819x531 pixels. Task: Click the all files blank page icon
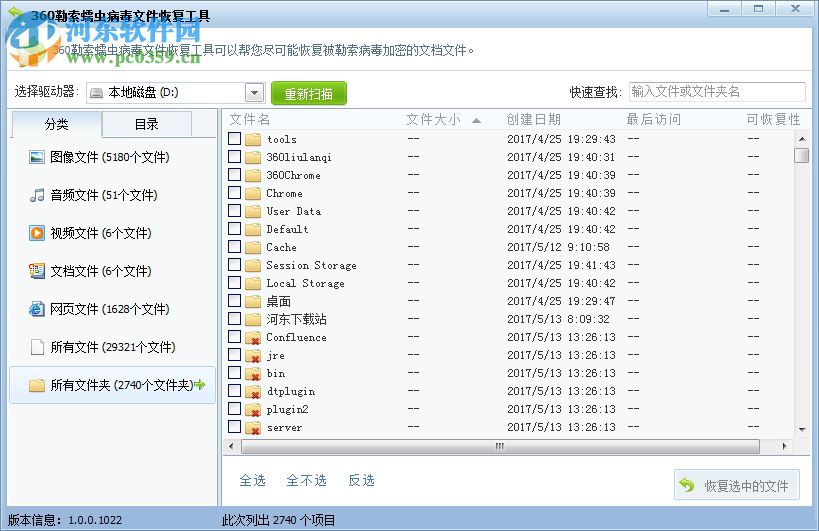pyautogui.click(x=37, y=347)
